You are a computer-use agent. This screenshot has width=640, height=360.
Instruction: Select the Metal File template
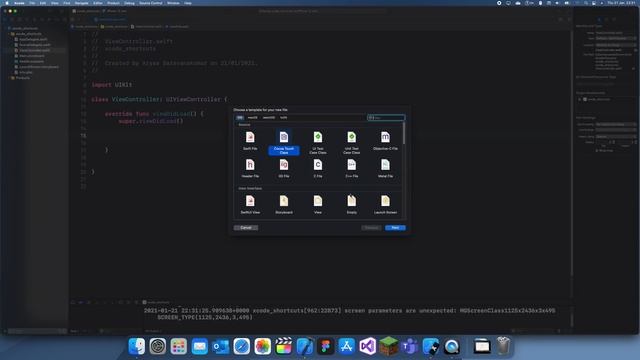click(x=385, y=168)
